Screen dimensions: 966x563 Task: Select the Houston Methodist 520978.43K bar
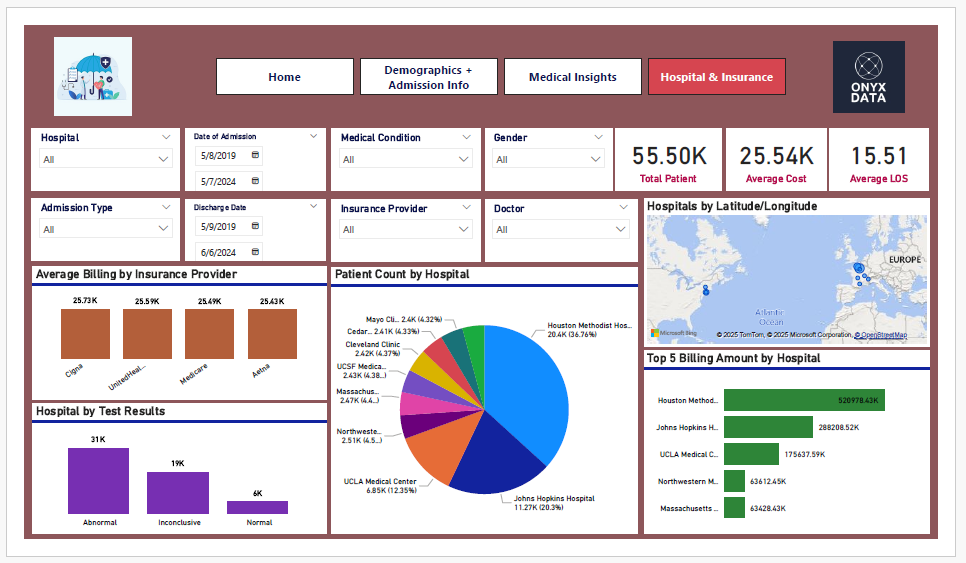click(805, 400)
